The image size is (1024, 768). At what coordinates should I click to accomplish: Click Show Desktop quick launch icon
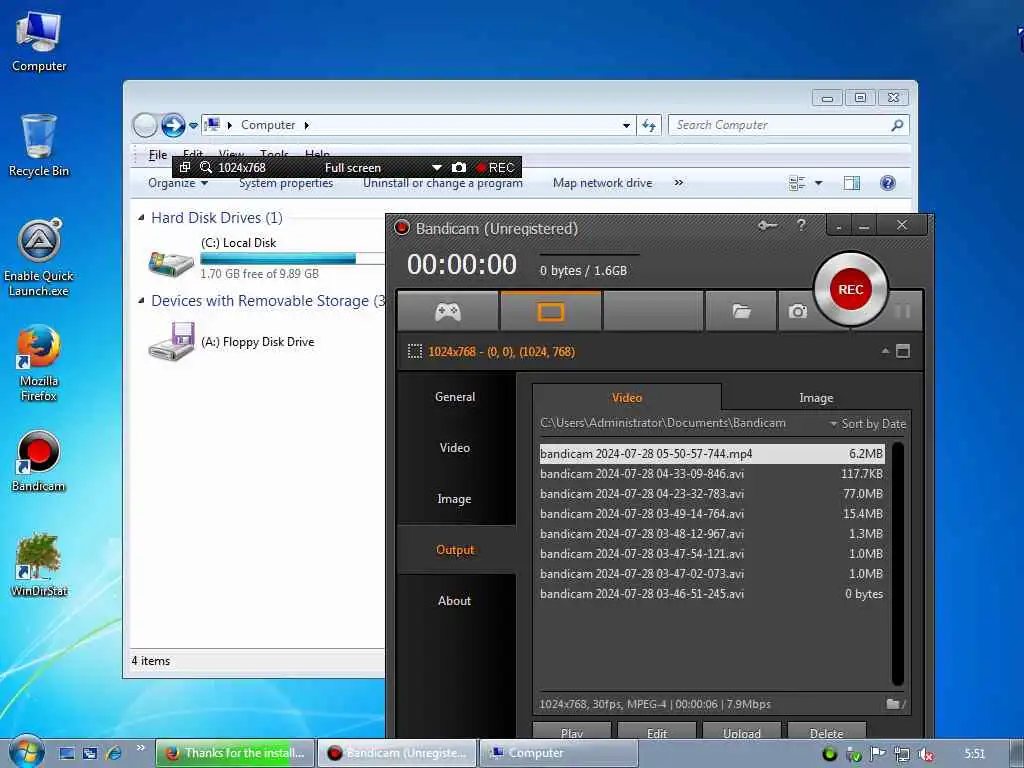pyautogui.click(x=67, y=753)
